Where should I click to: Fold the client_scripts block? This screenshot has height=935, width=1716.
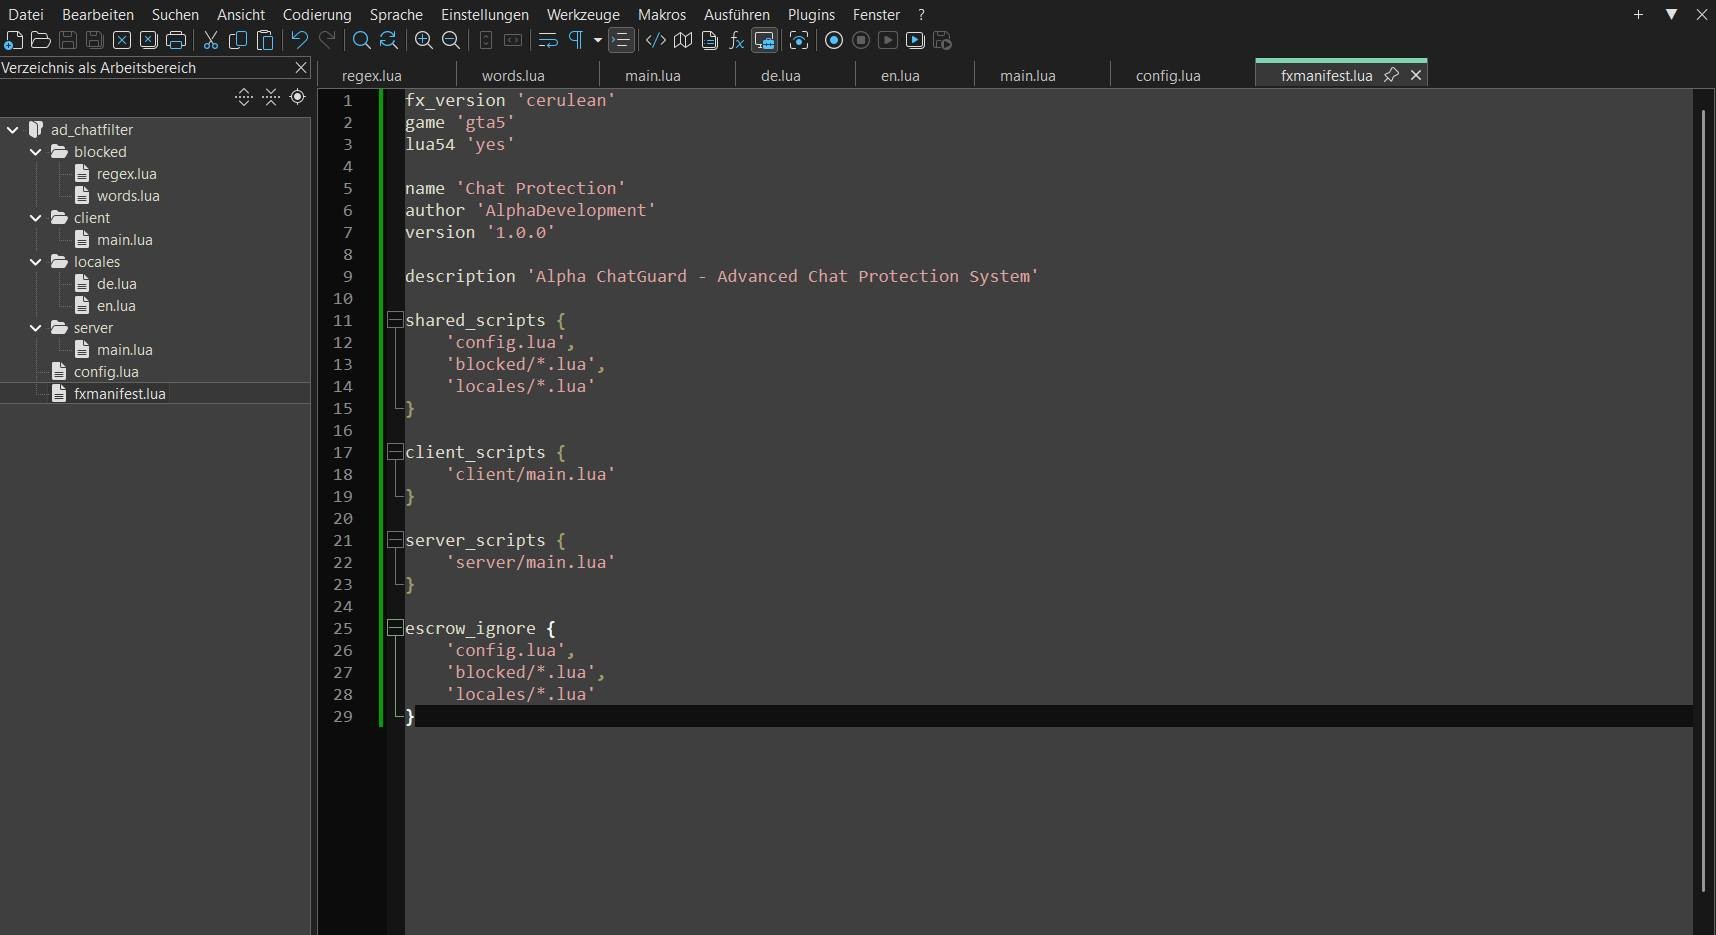pos(395,452)
